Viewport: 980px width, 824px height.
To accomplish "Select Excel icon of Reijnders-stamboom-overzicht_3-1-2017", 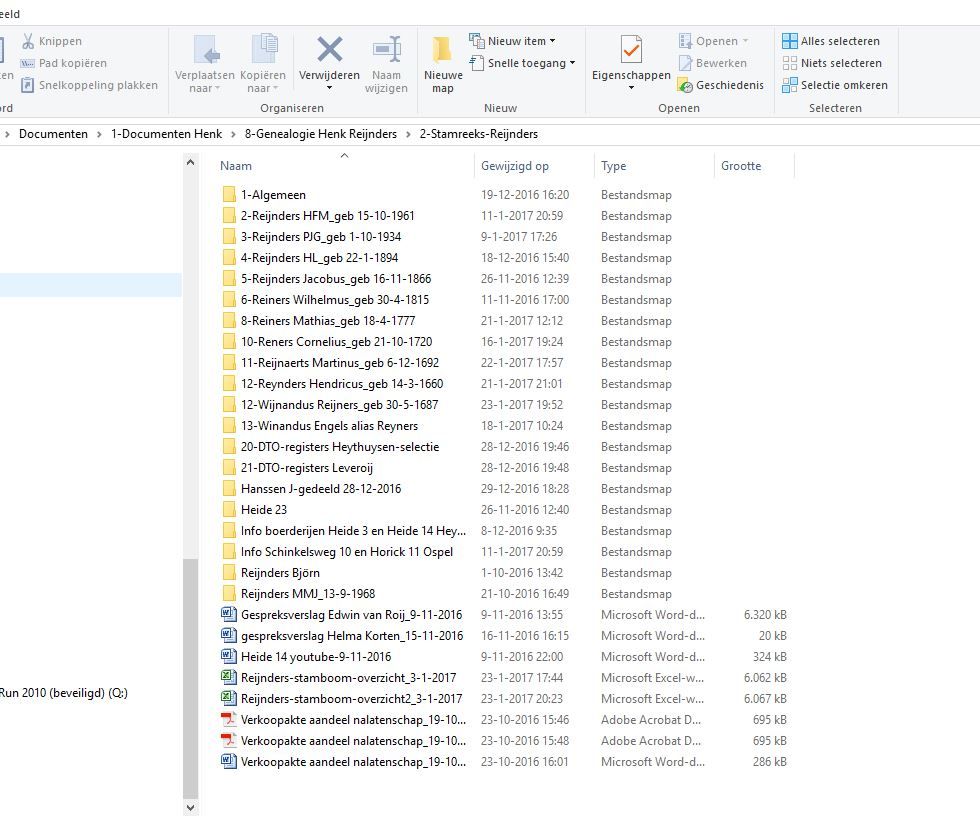I will [x=229, y=677].
